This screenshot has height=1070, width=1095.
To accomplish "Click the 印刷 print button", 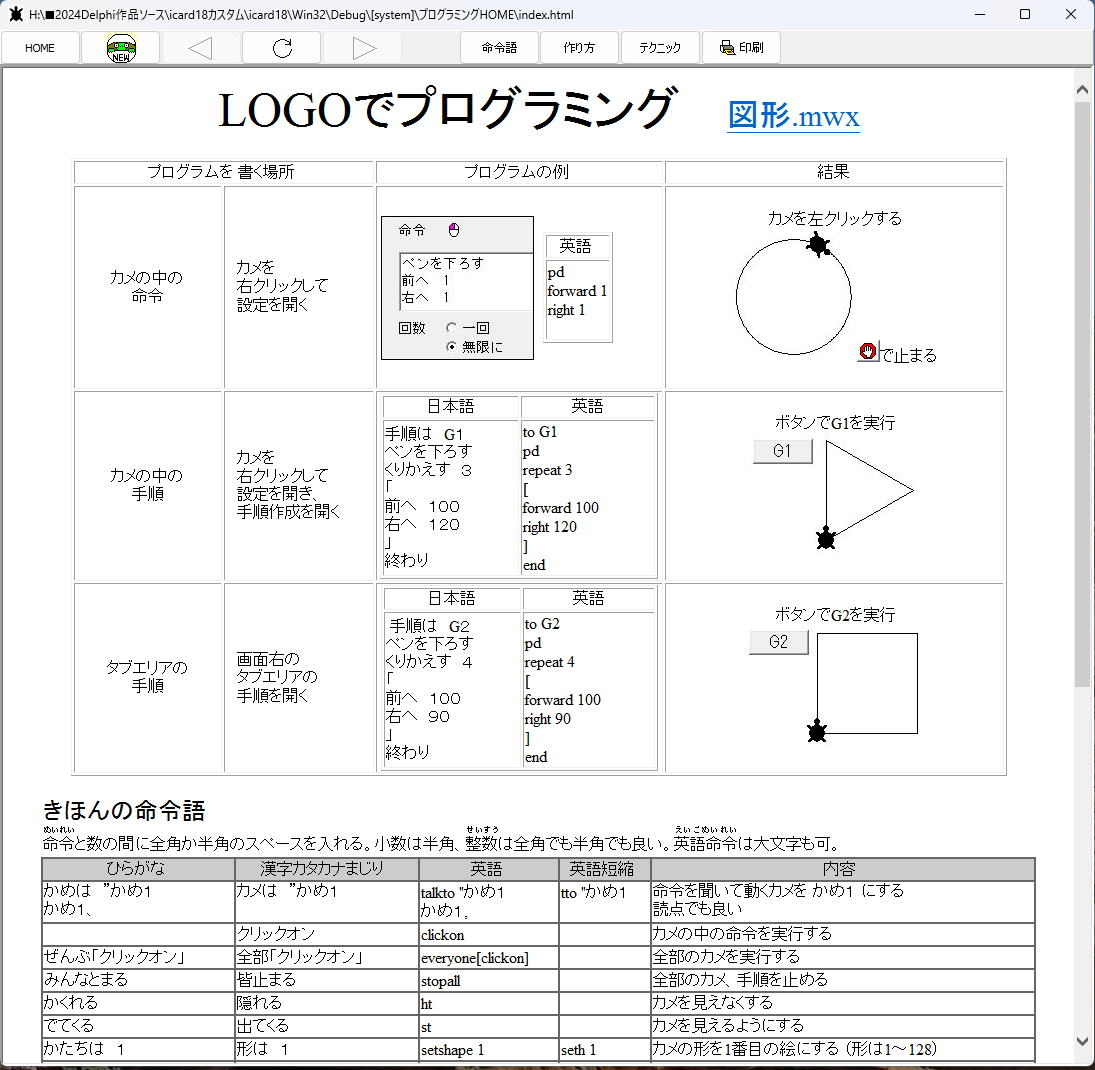I will click(741, 48).
